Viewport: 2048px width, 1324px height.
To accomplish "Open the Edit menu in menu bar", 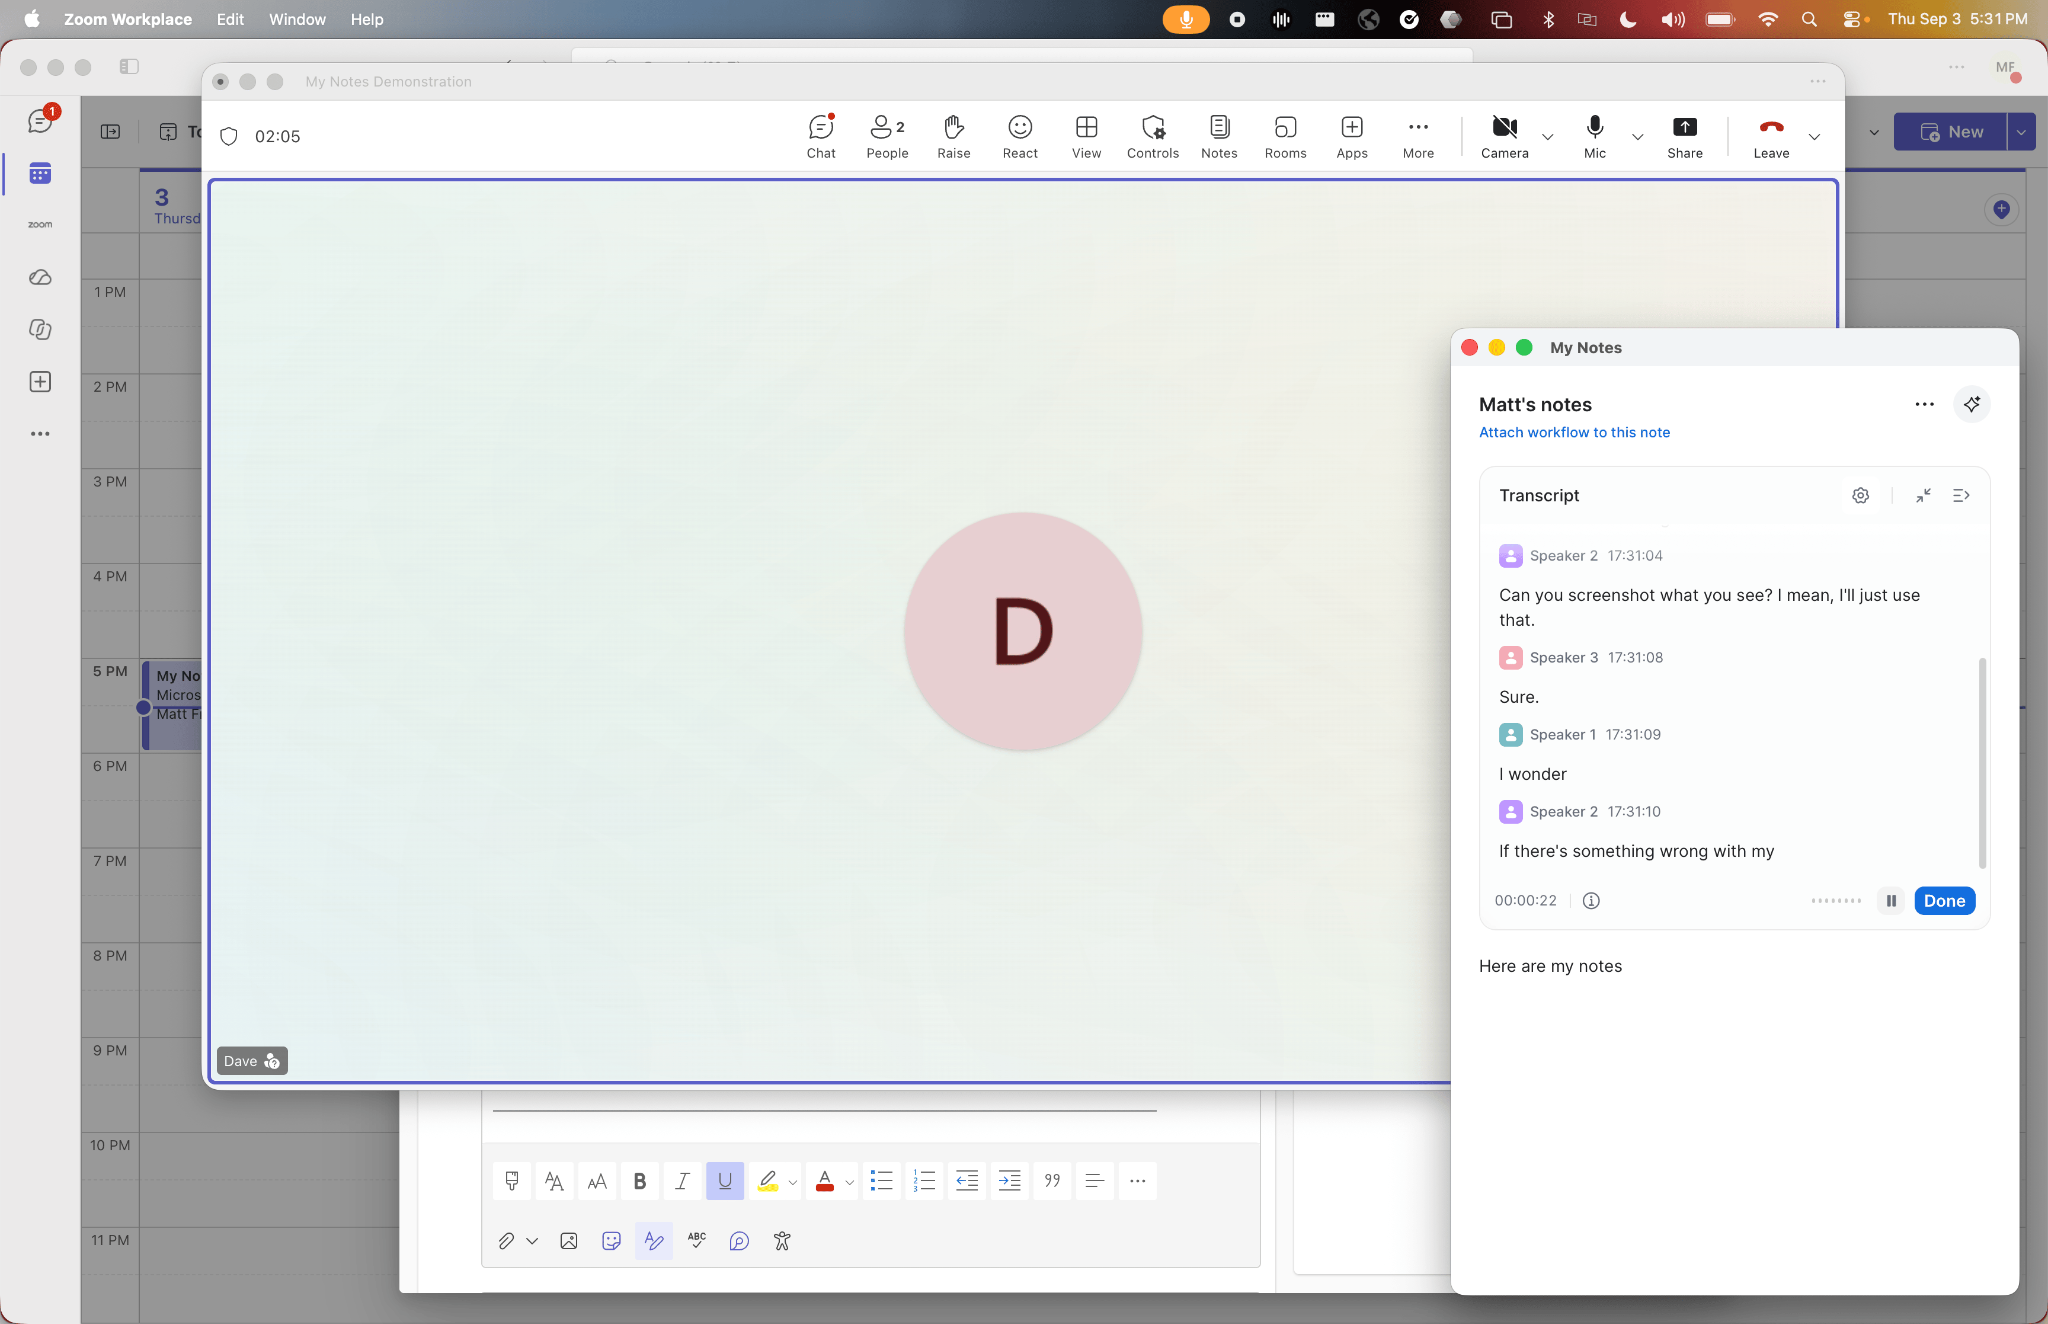I will point(230,19).
